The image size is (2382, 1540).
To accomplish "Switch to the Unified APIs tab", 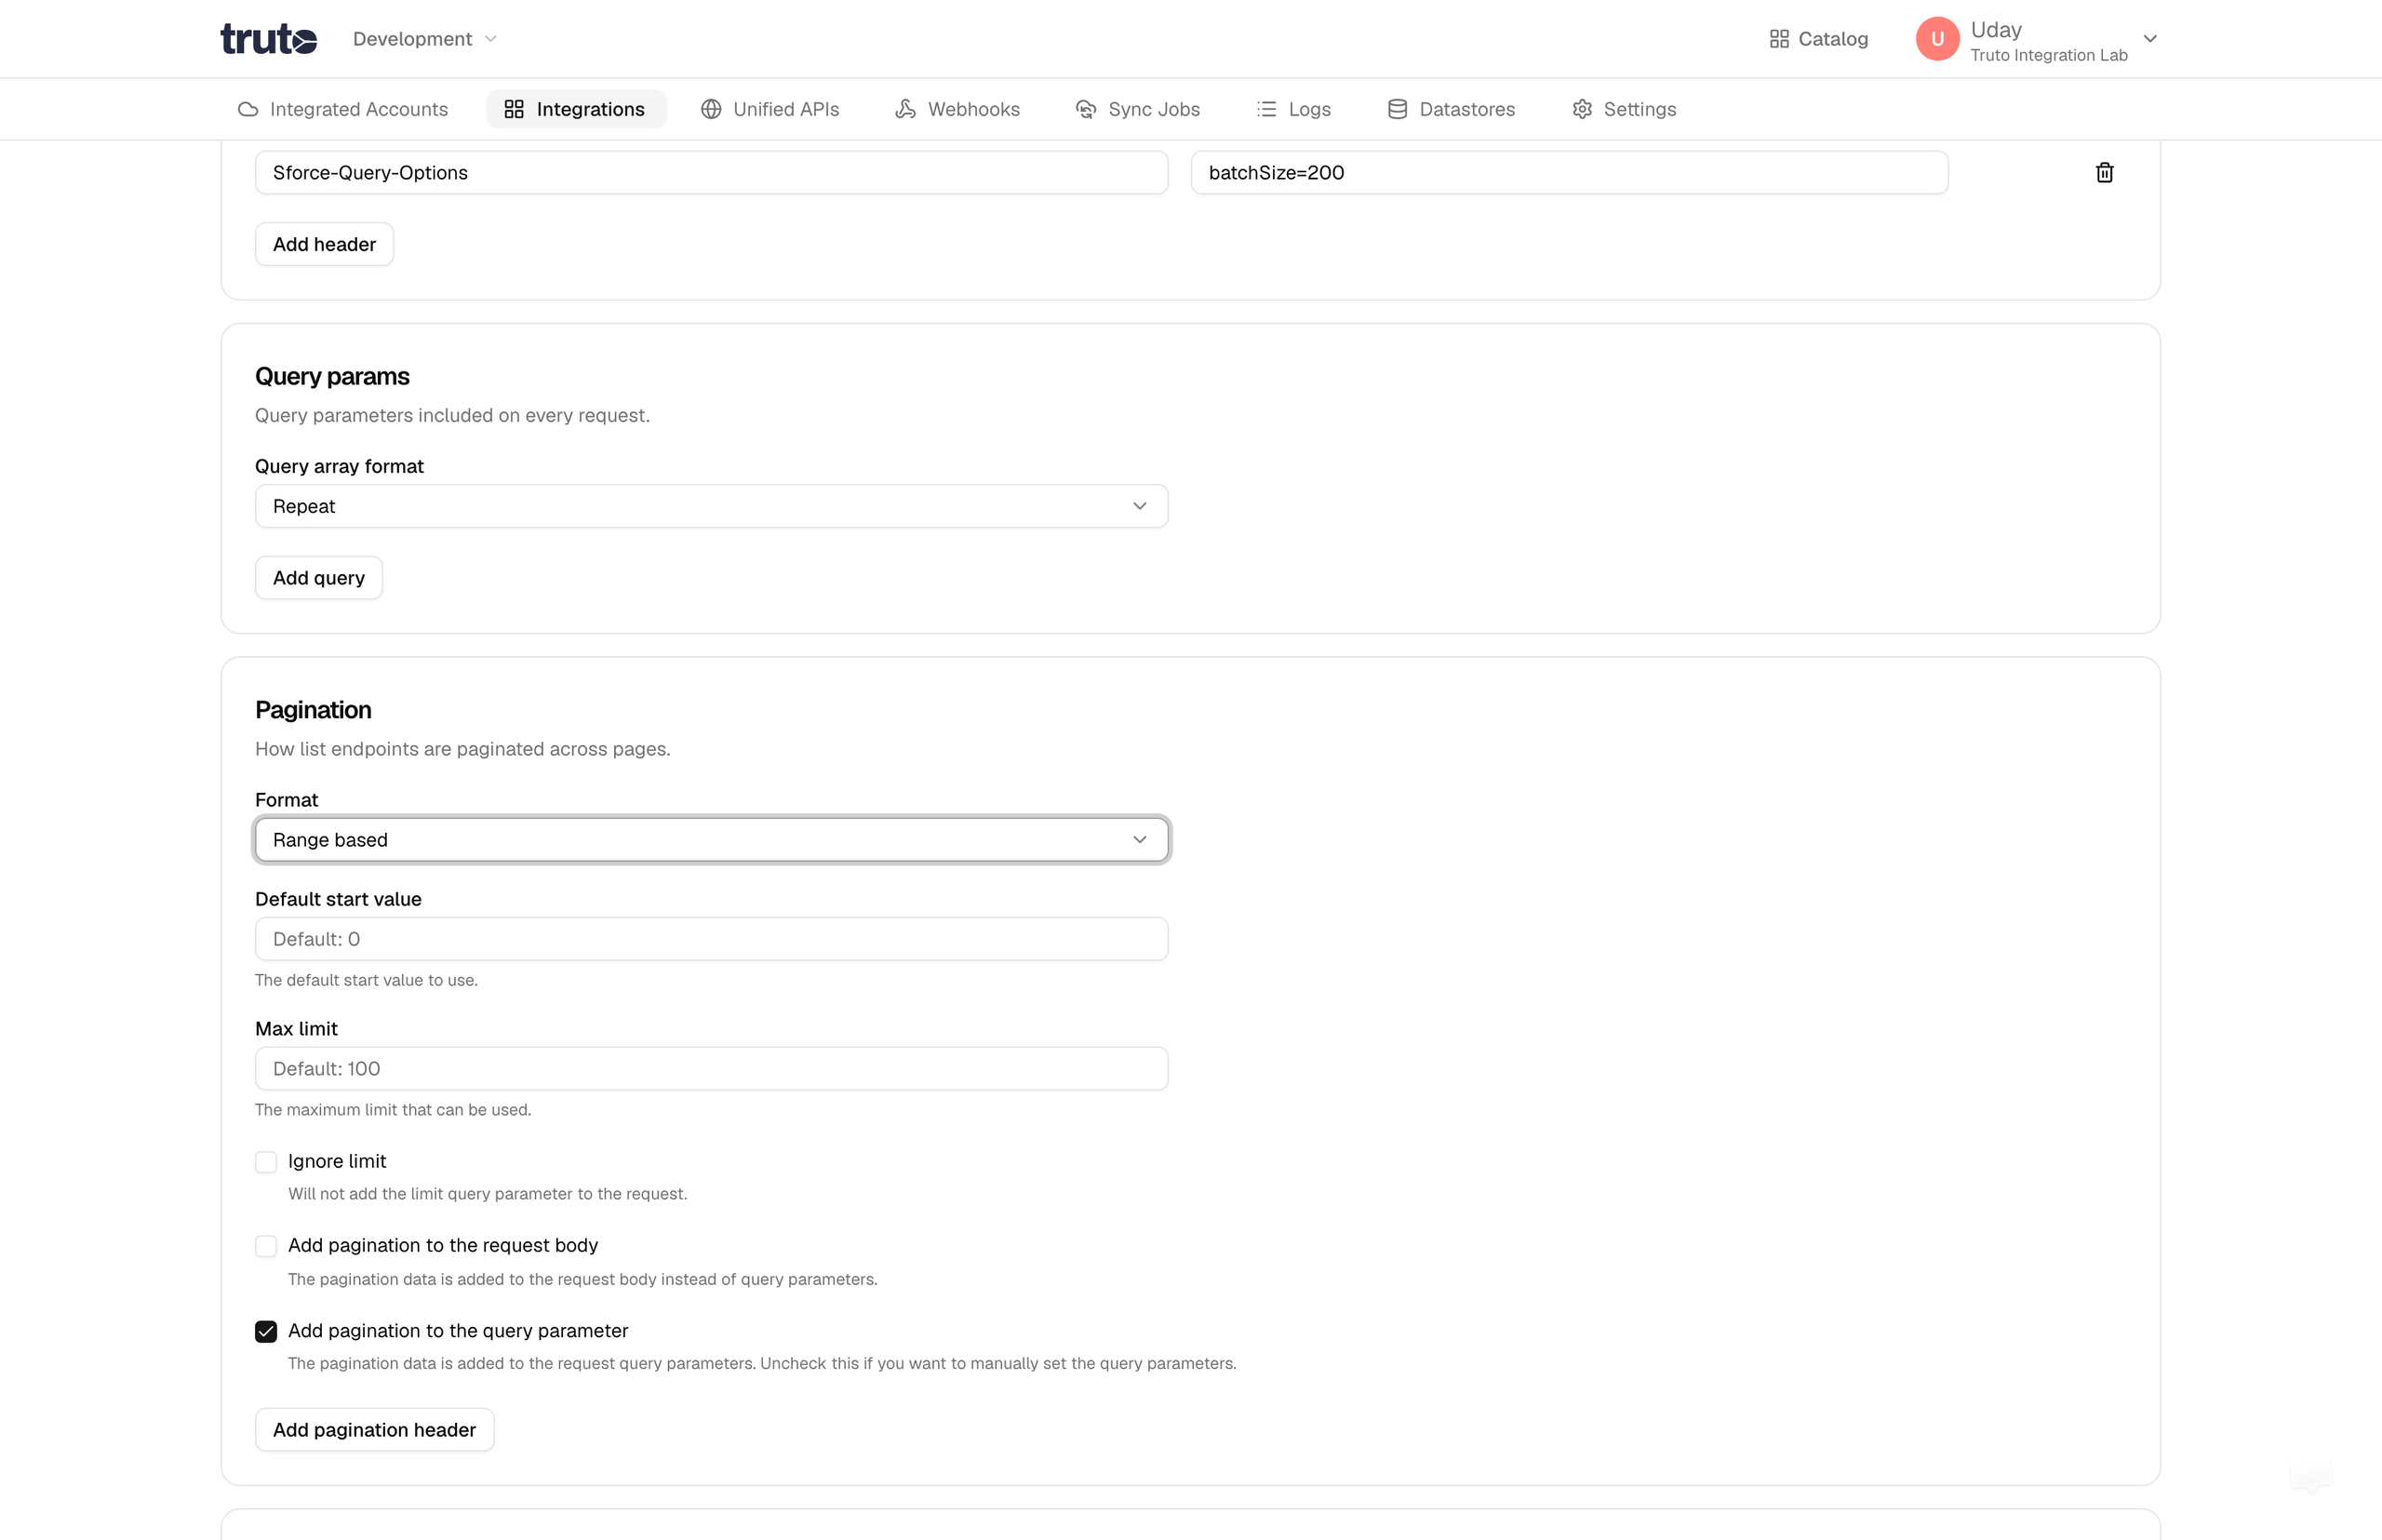I will (x=770, y=109).
